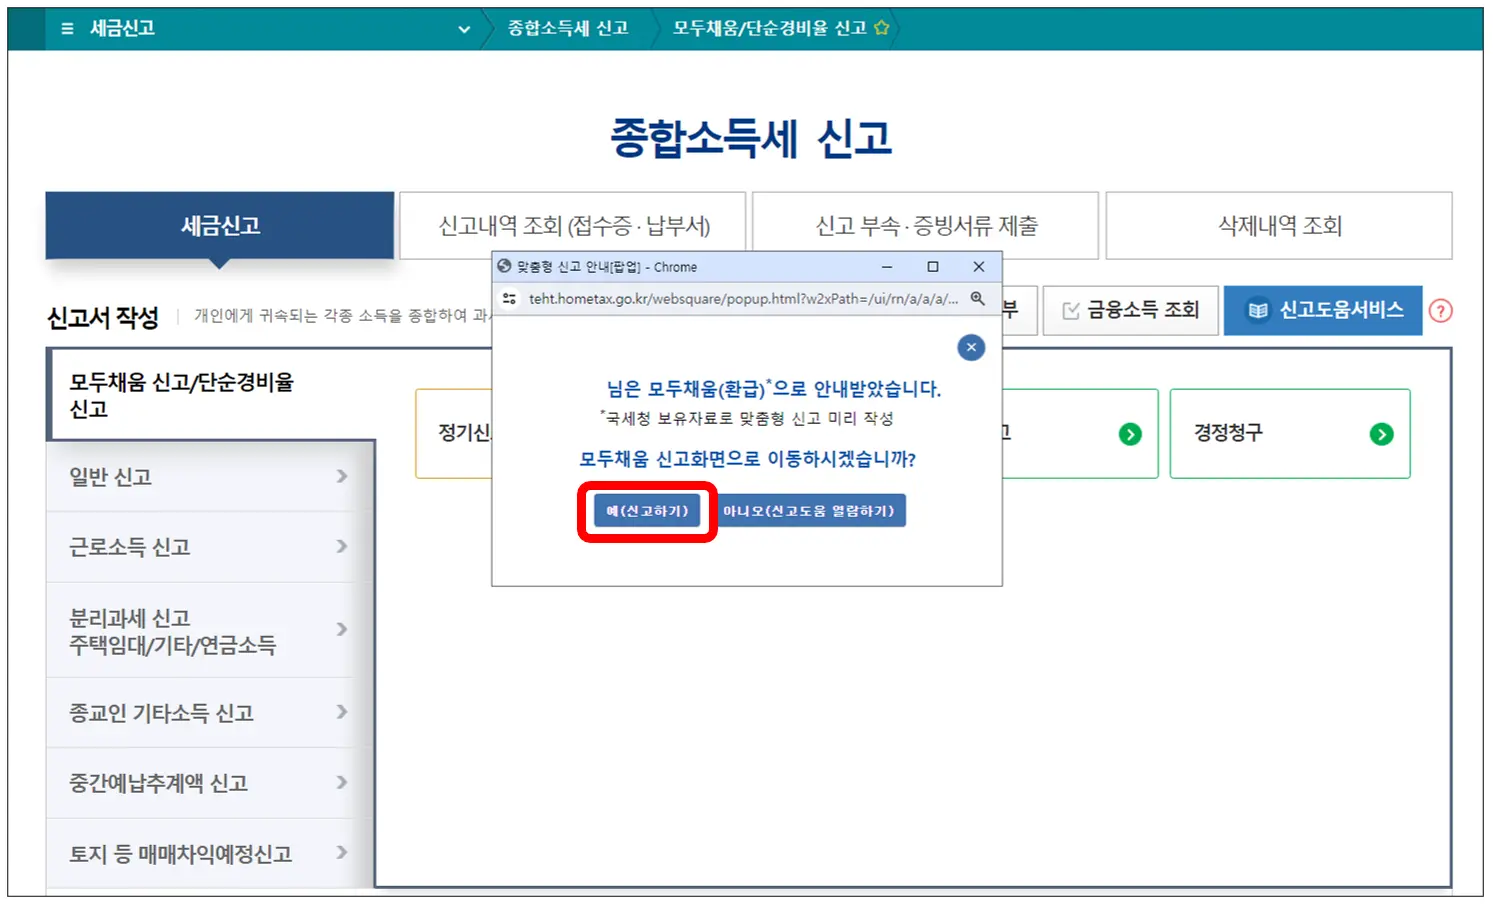Click the book icon on 신고도움서비스 button
Screen dimensions: 1493x905
tap(1257, 310)
